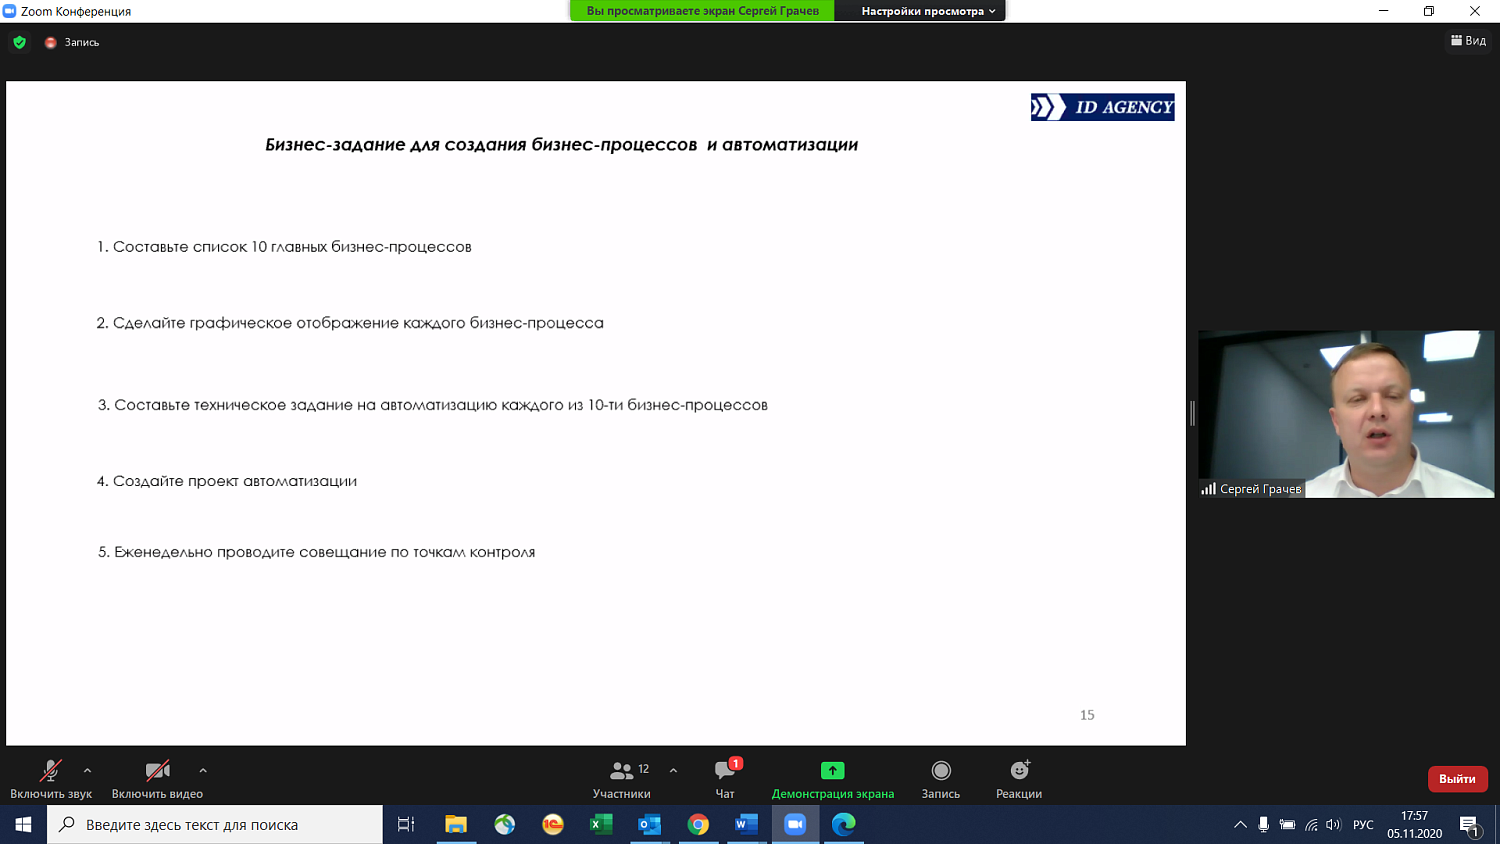Click the slide page number 15

1087,715
